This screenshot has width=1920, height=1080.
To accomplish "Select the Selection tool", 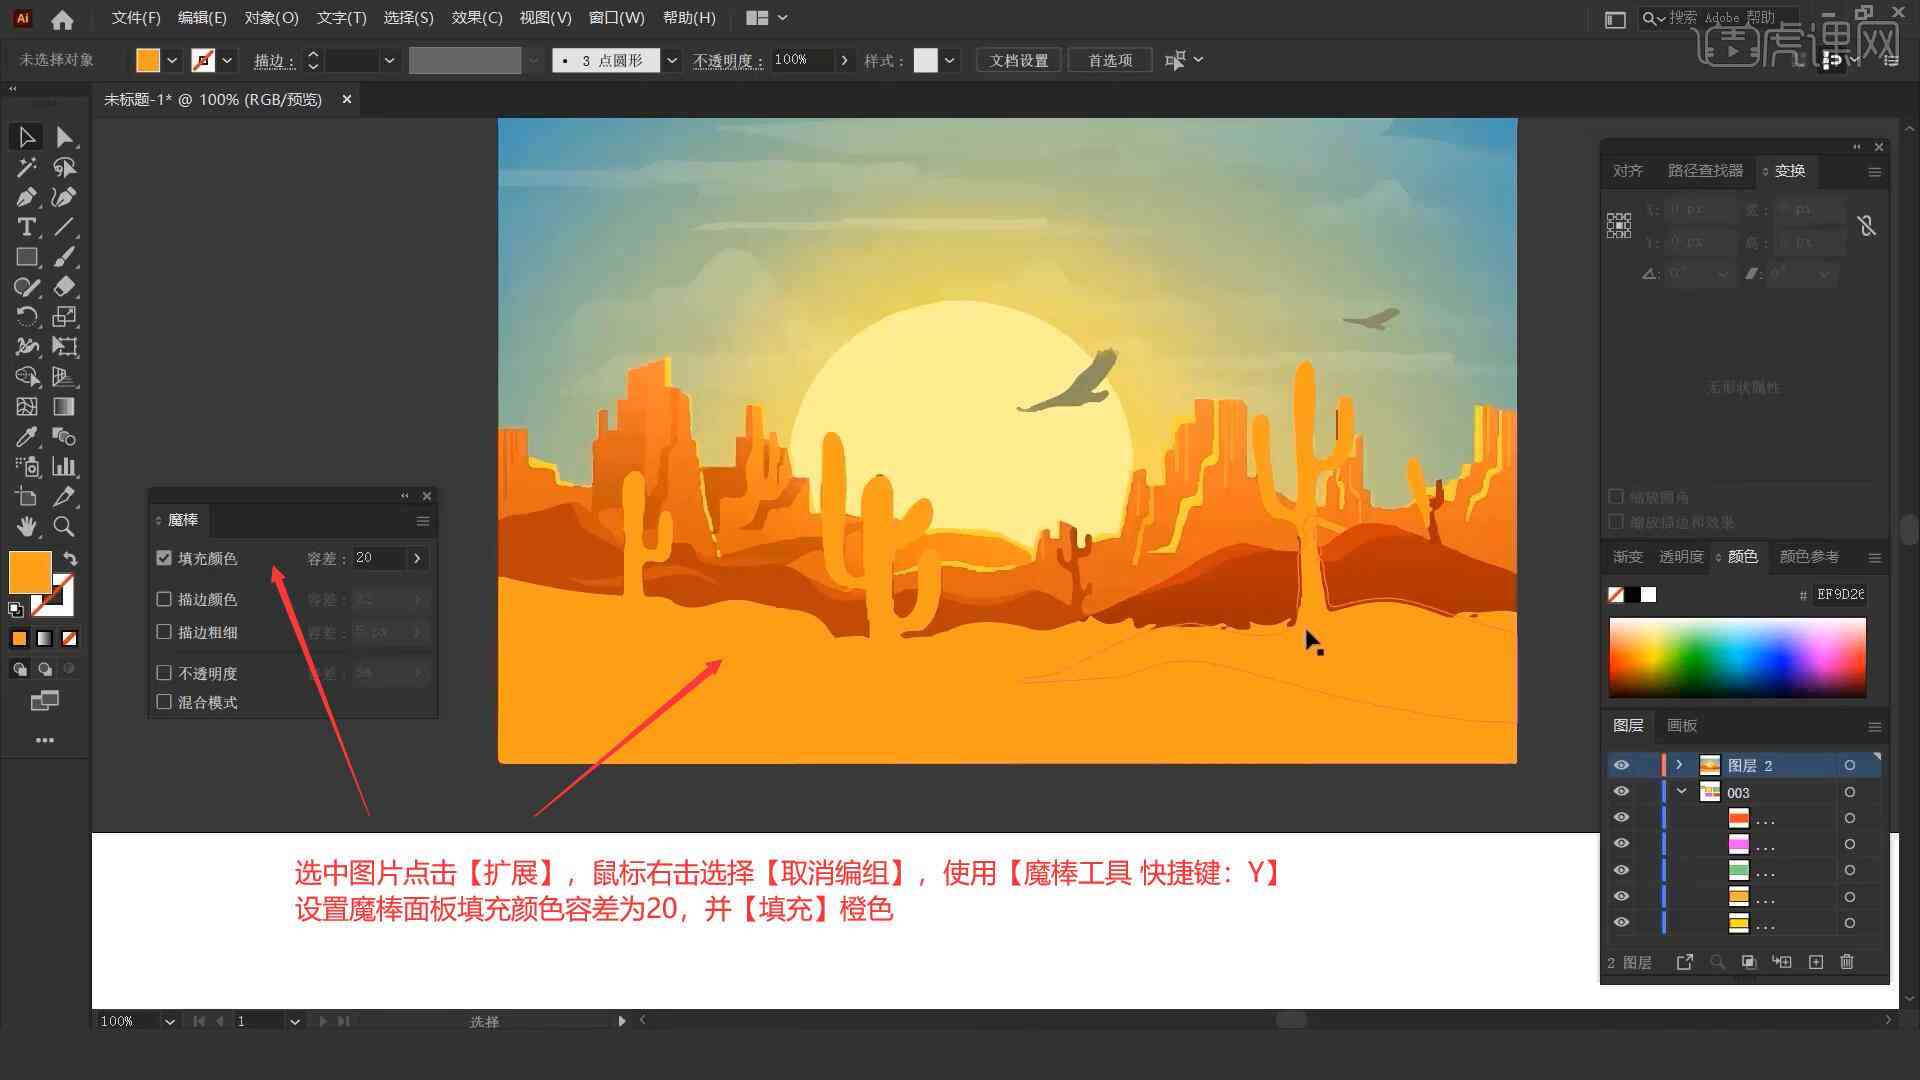I will click(x=24, y=135).
